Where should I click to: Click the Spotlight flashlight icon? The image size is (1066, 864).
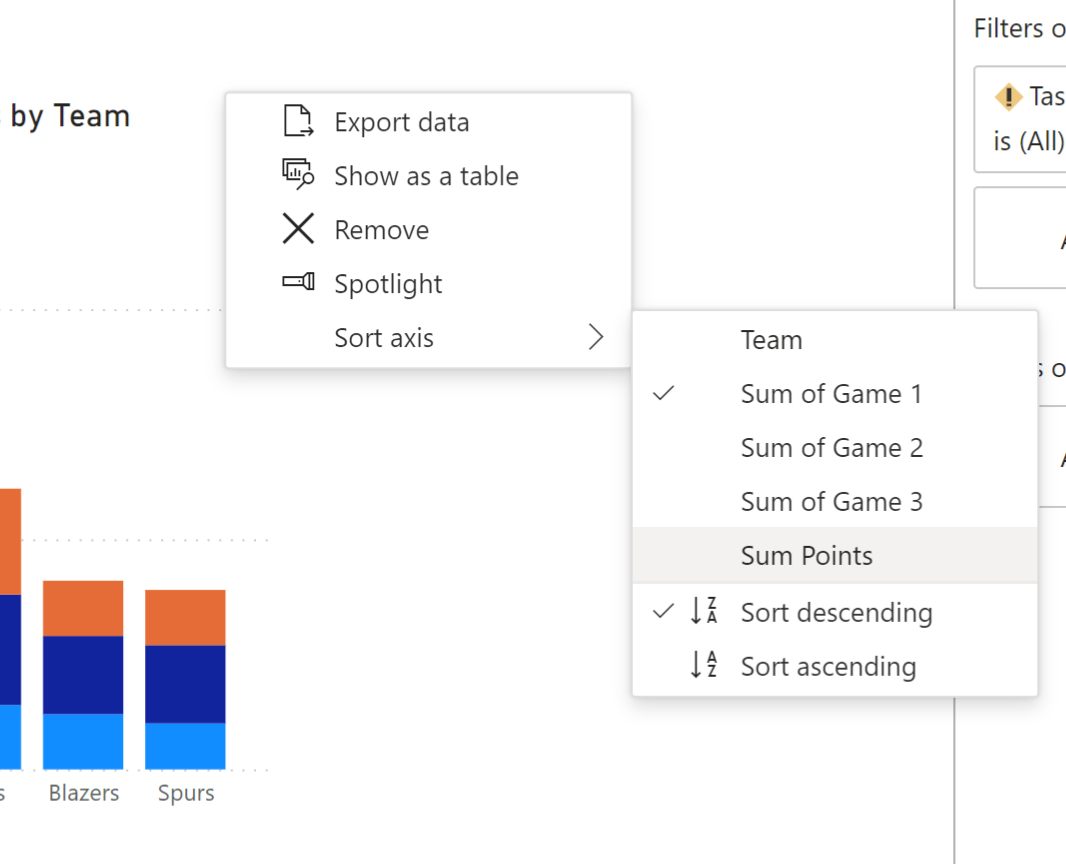tap(298, 282)
